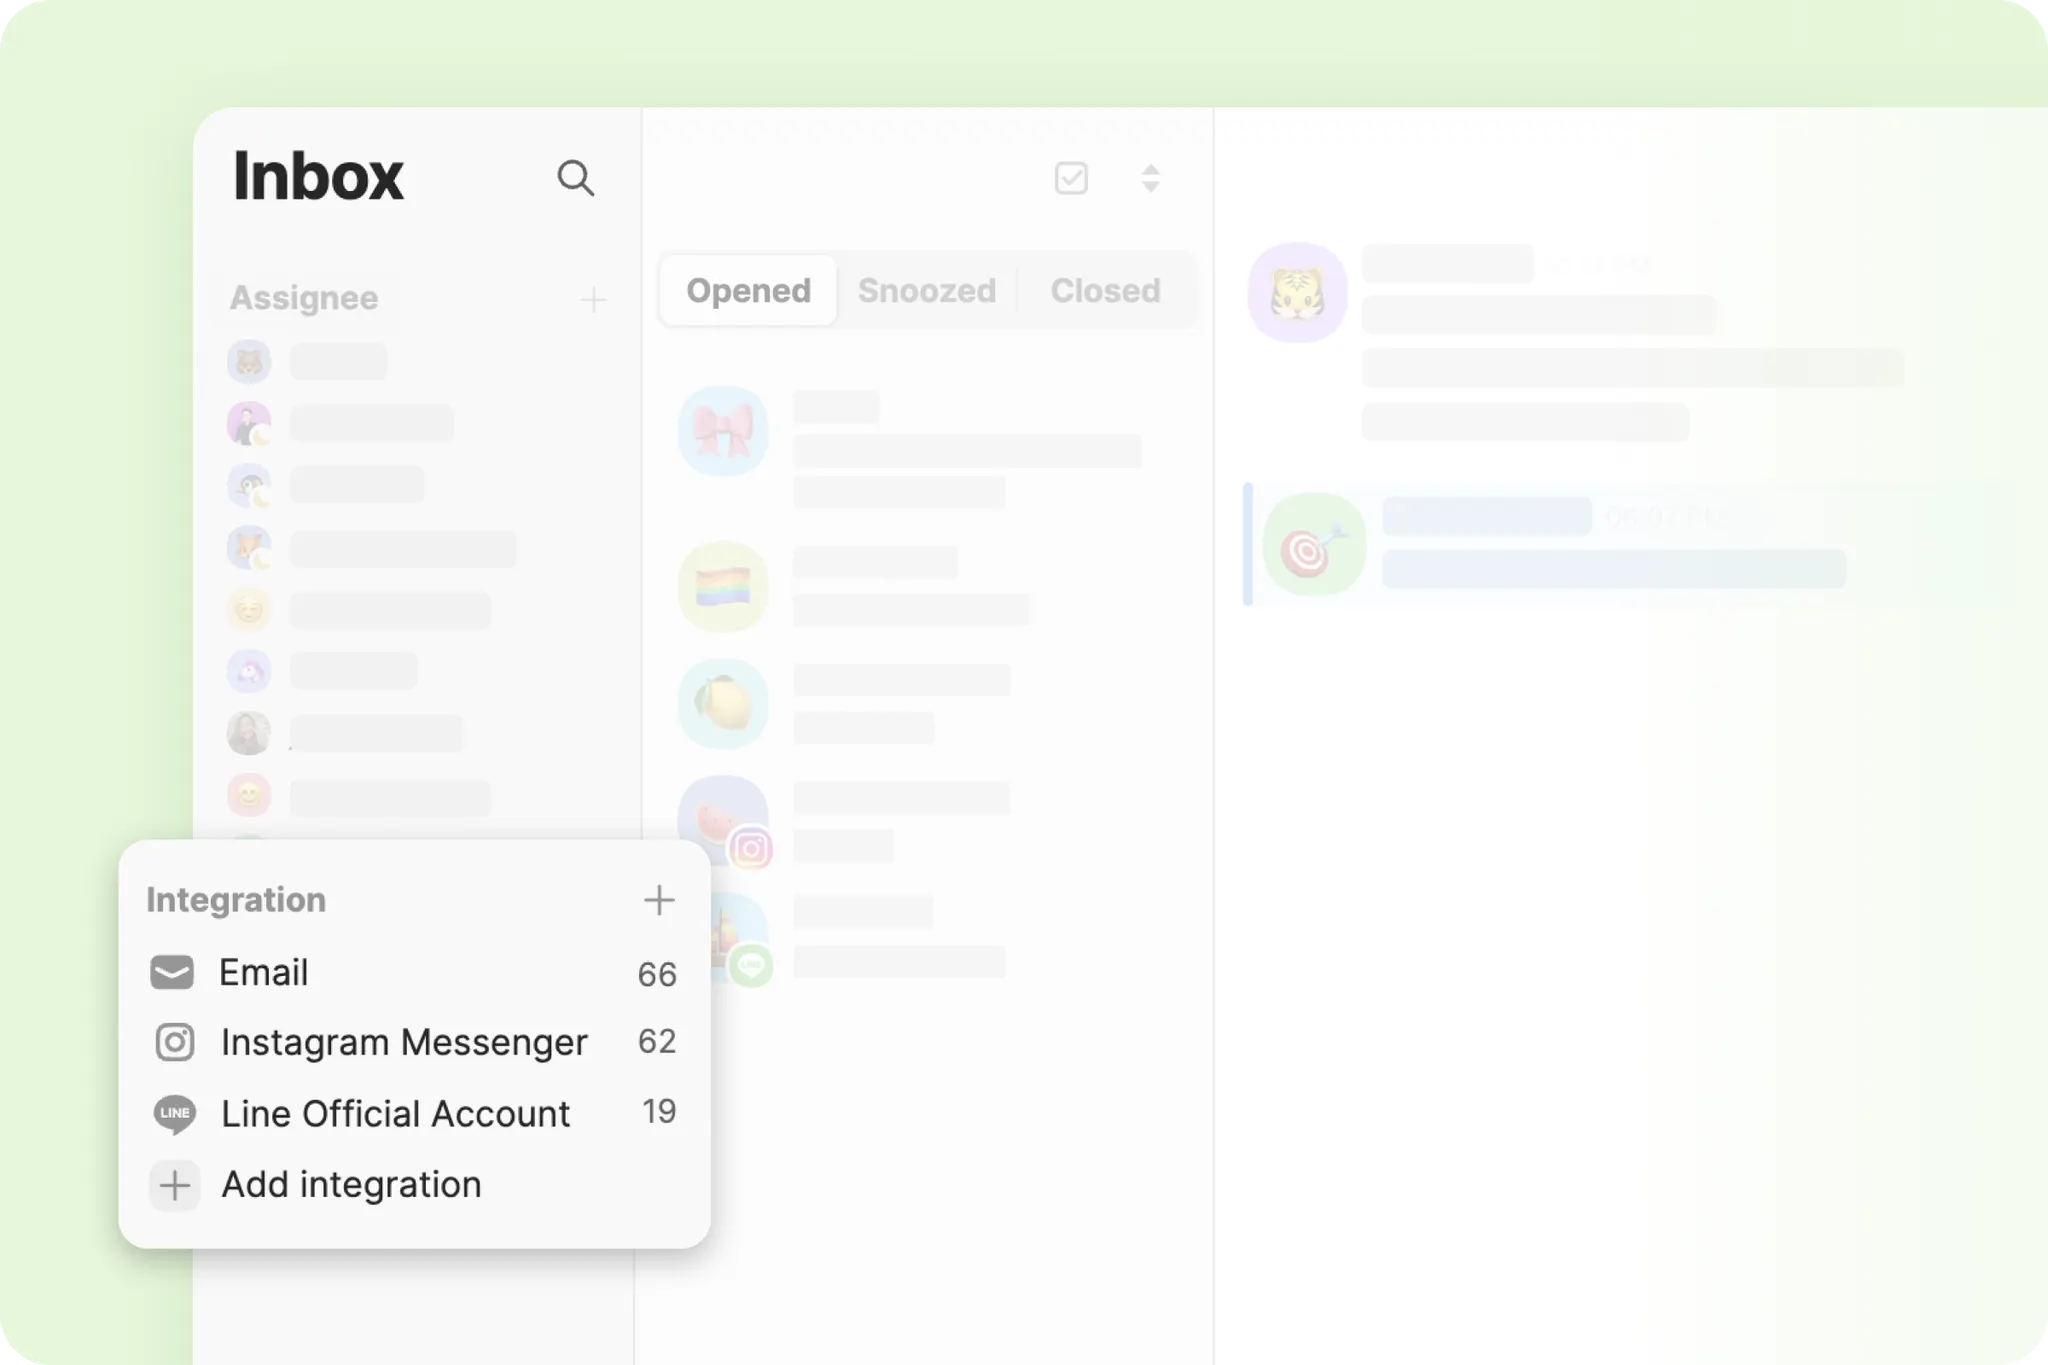2048x1365 pixels.
Task: Click the Email envelope icon
Action: (172, 972)
